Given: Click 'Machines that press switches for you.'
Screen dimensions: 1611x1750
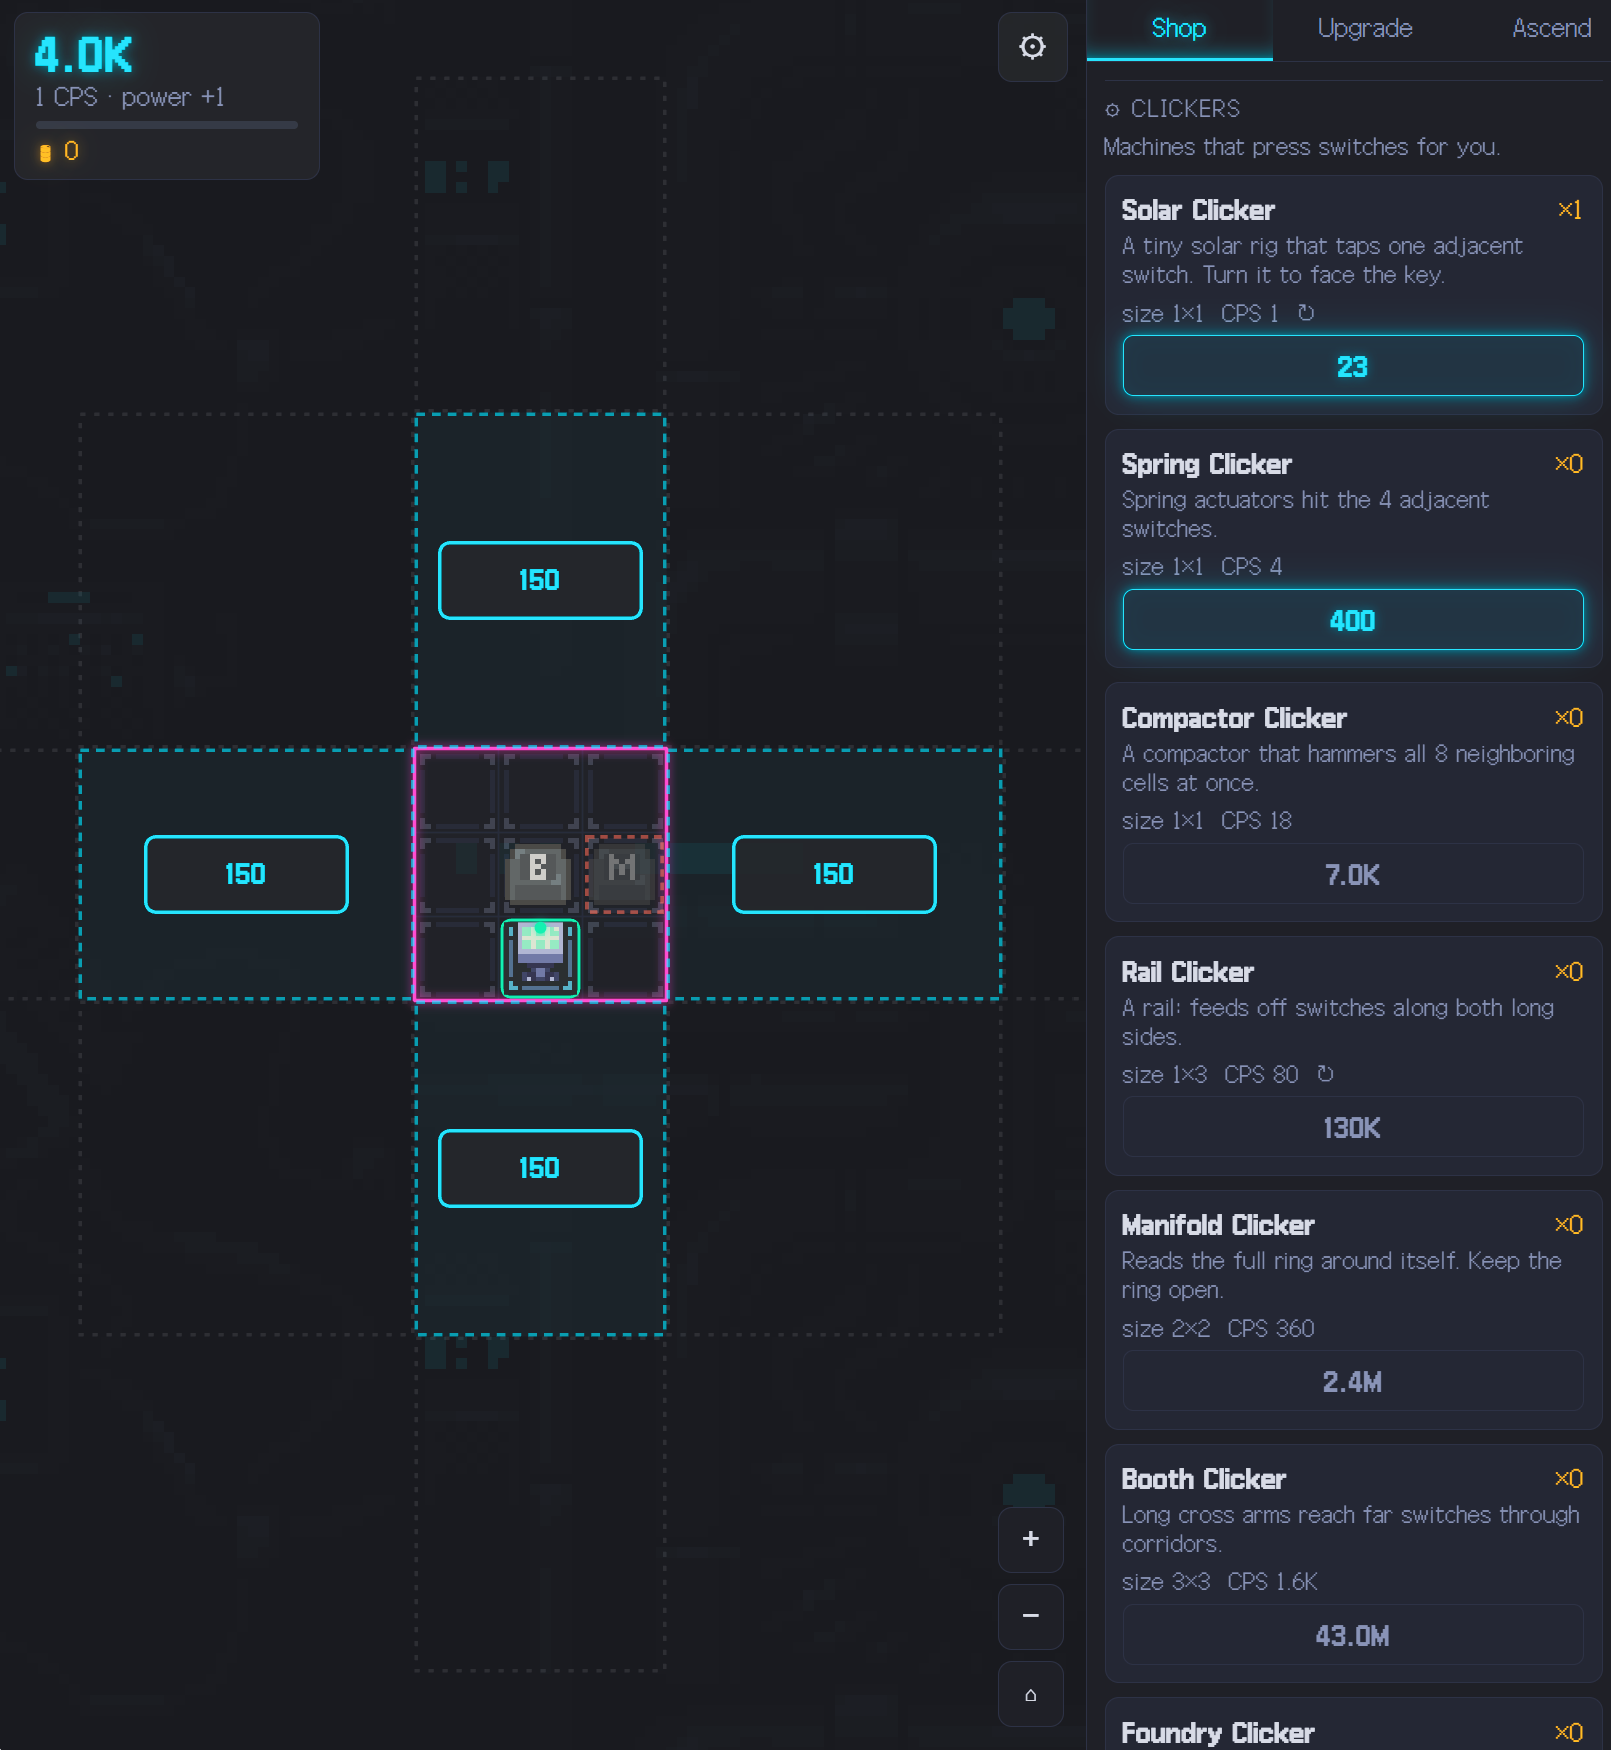Looking at the screenshot, I should click(1301, 147).
